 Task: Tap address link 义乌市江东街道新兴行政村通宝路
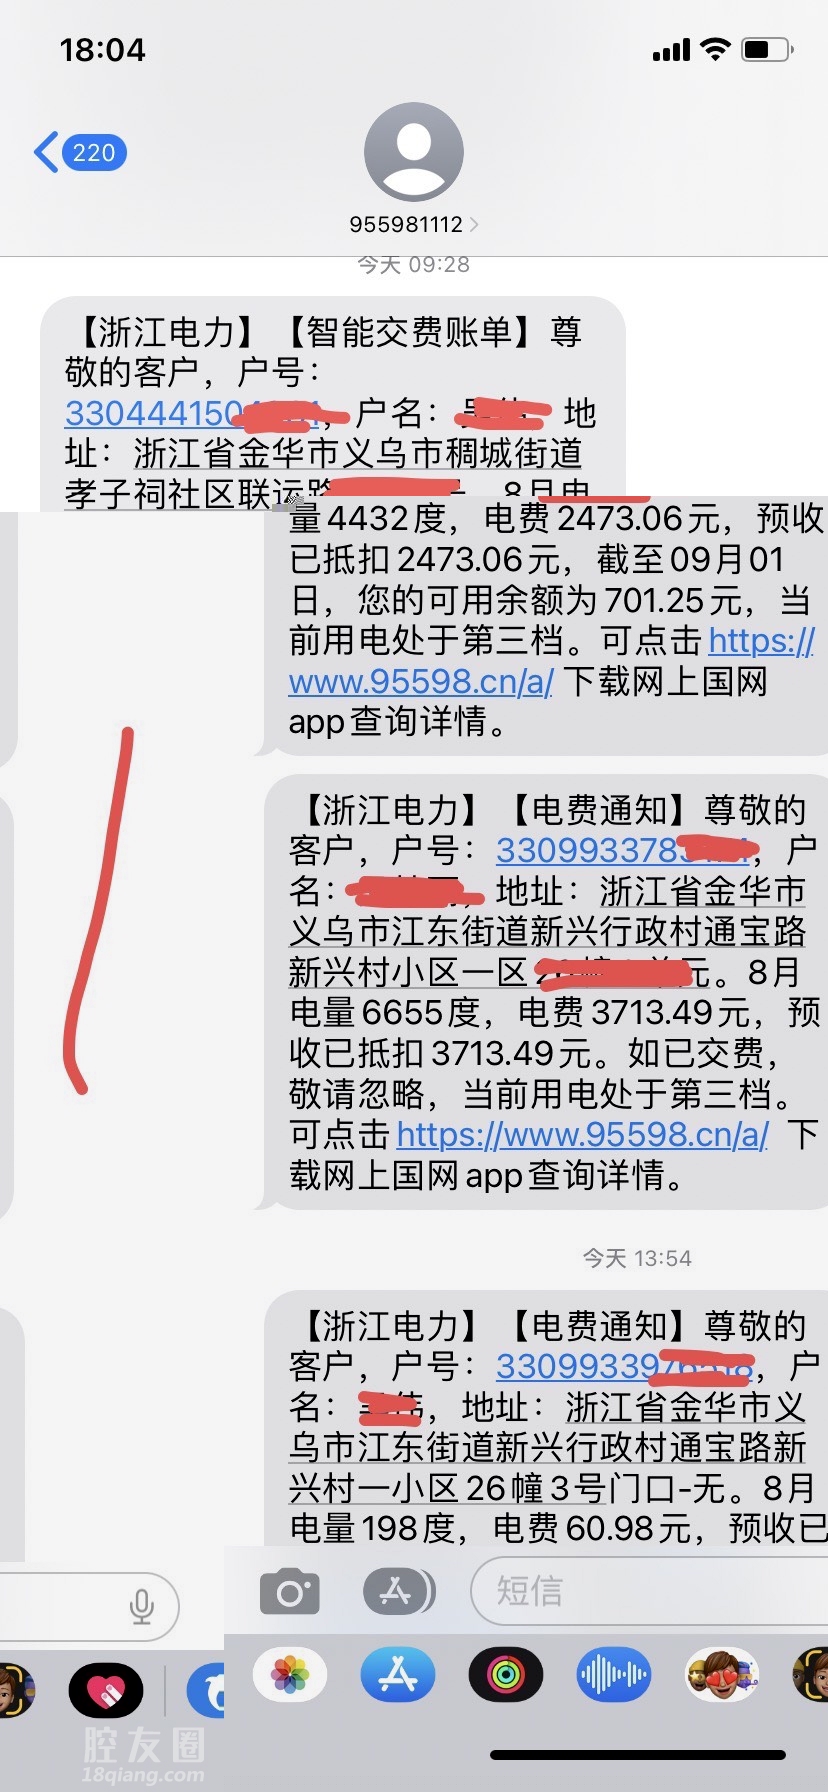click(x=547, y=931)
